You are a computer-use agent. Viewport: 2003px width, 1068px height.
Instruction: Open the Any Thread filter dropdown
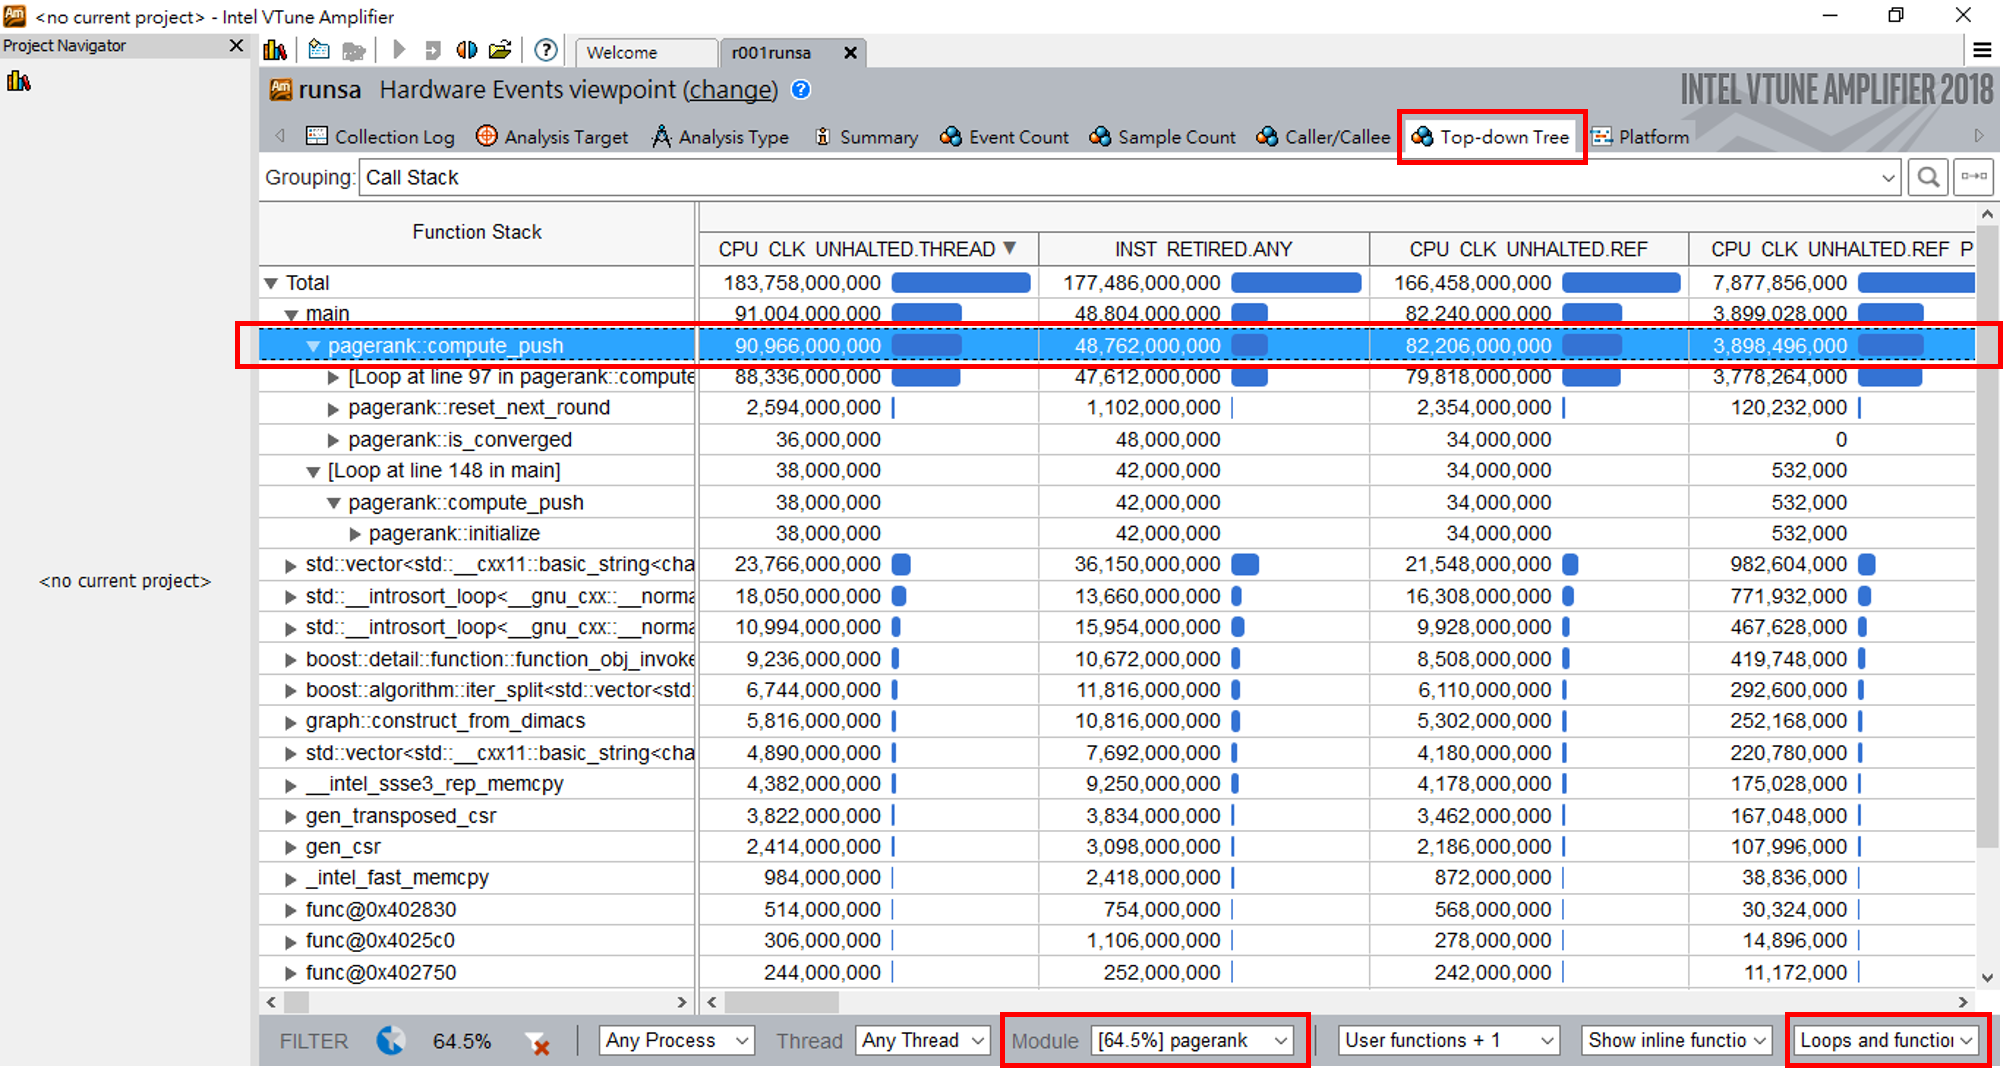923,1041
